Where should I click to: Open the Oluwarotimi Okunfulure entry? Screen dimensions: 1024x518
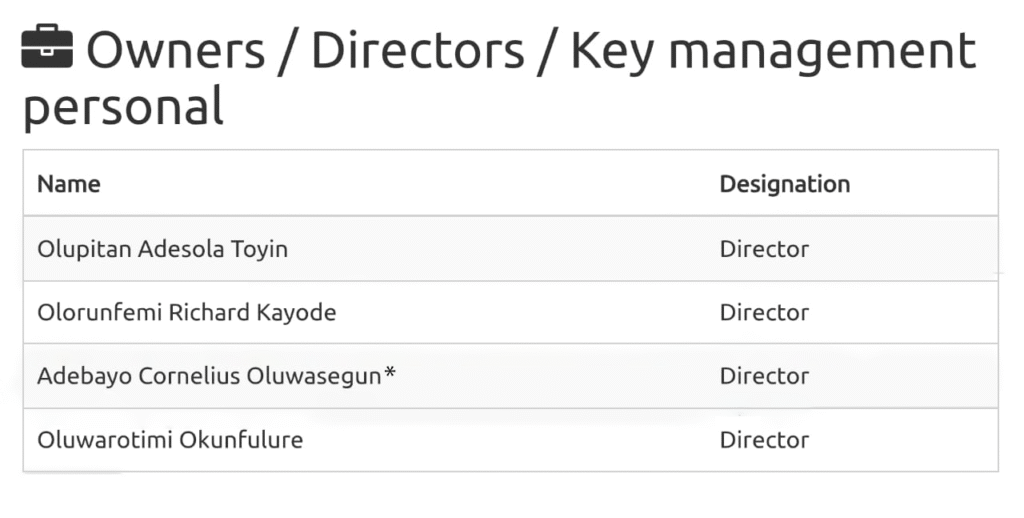tap(170, 440)
